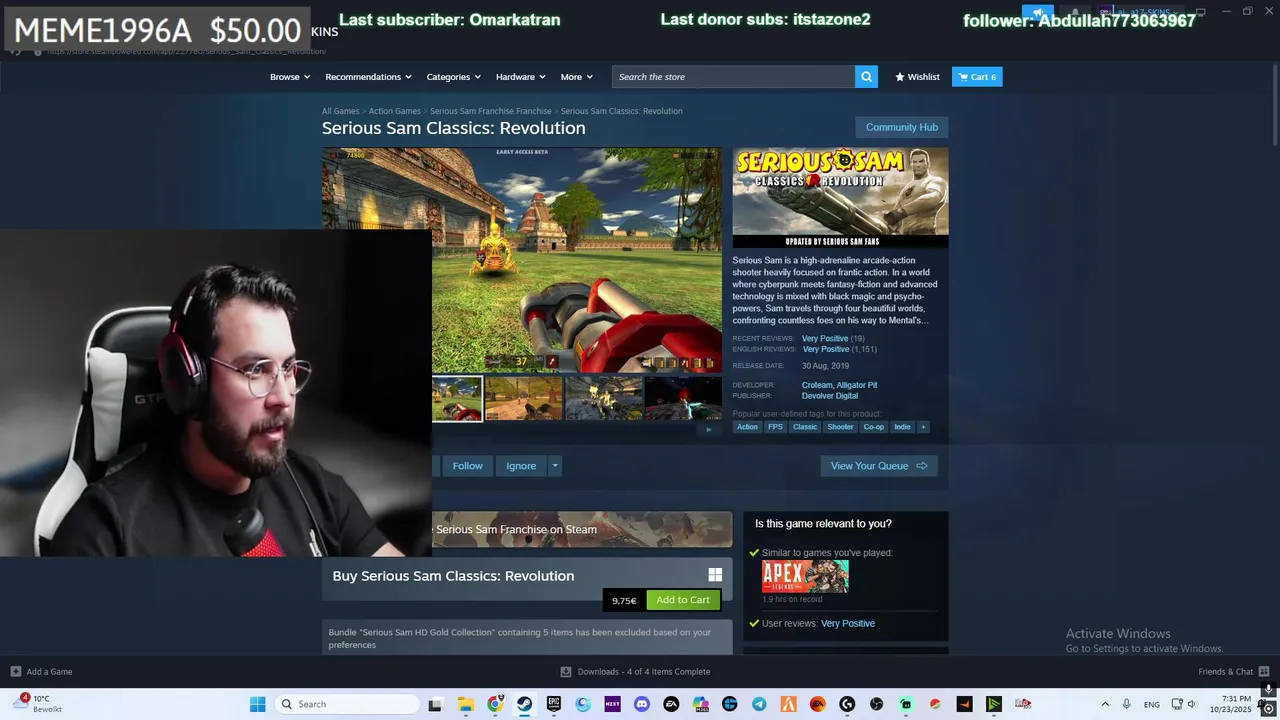The image size is (1280, 720).
Task: Expand more tags with the plus button
Action: point(923,427)
